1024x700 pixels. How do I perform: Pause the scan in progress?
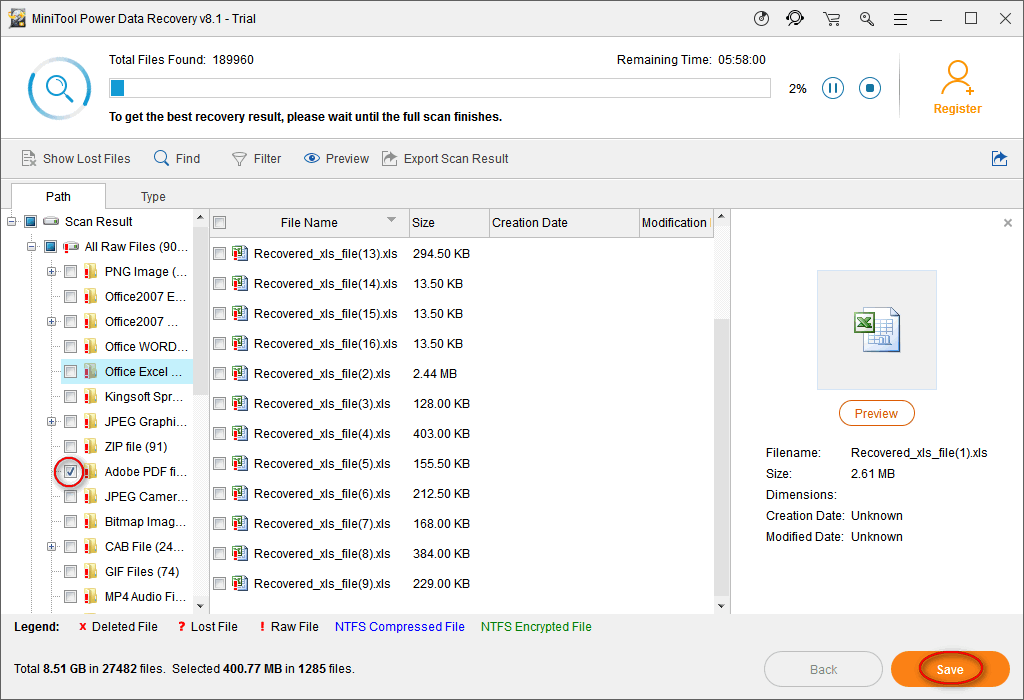coord(832,88)
